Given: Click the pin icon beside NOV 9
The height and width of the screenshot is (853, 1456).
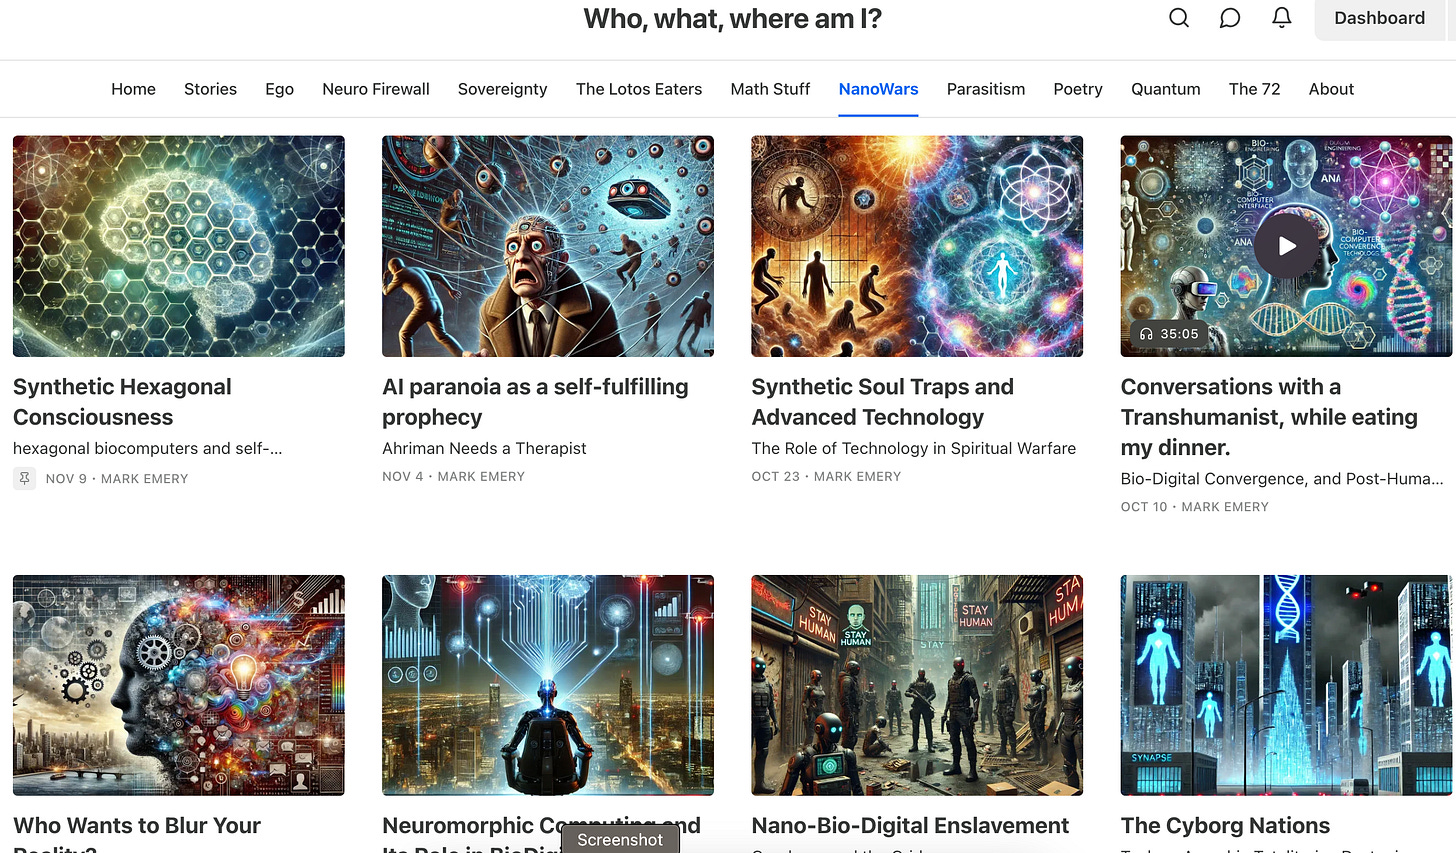Looking at the screenshot, I should [24, 478].
